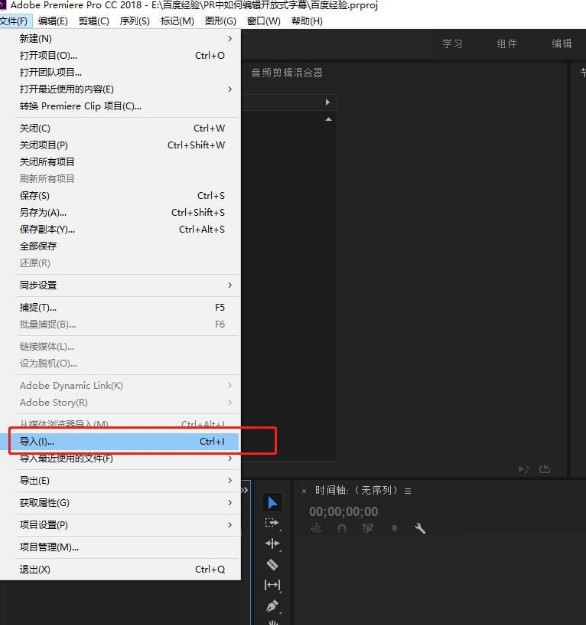Switch to the 编辑 workspace tab
Image resolution: width=586 pixels, height=625 pixels.
(x=562, y=43)
